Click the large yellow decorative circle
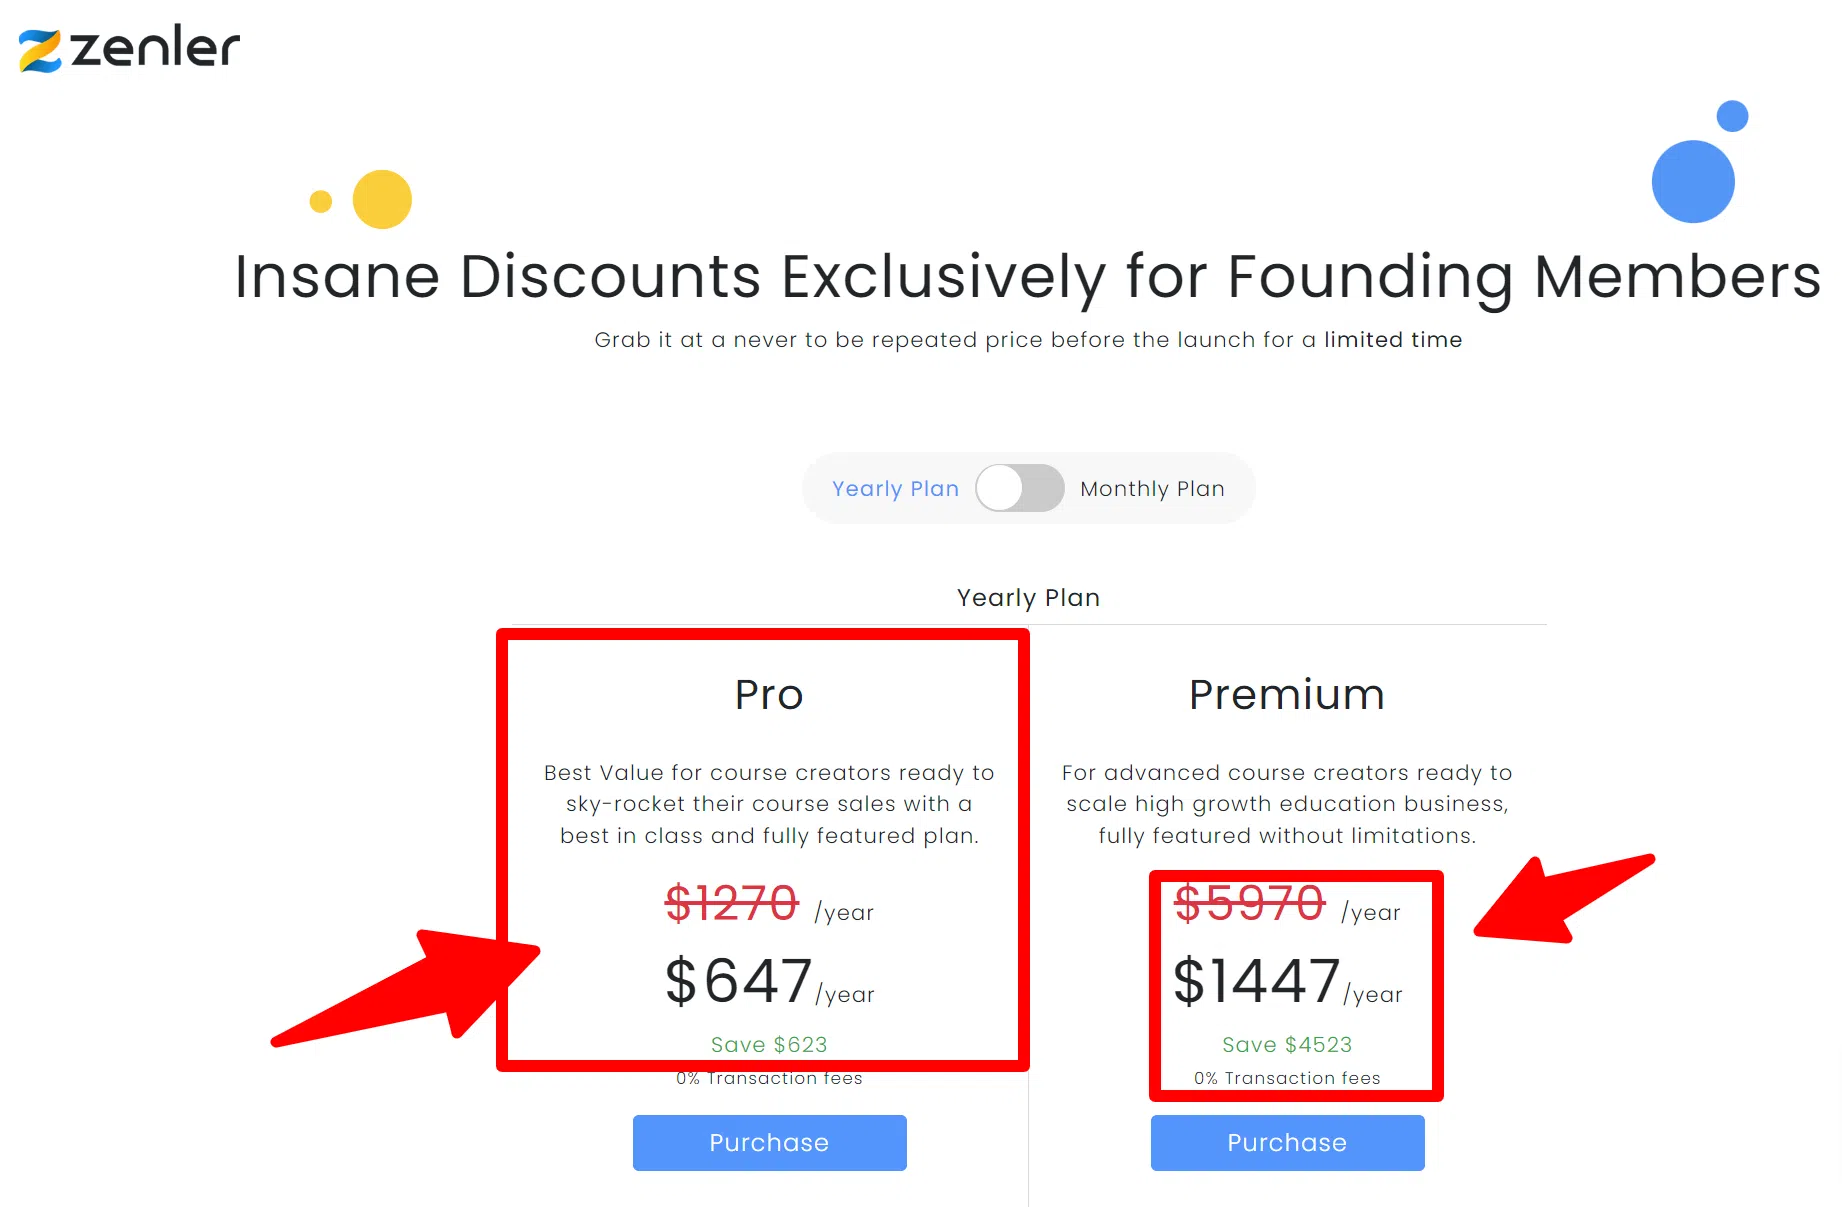This screenshot has height=1207, width=1842. tap(382, 199)
